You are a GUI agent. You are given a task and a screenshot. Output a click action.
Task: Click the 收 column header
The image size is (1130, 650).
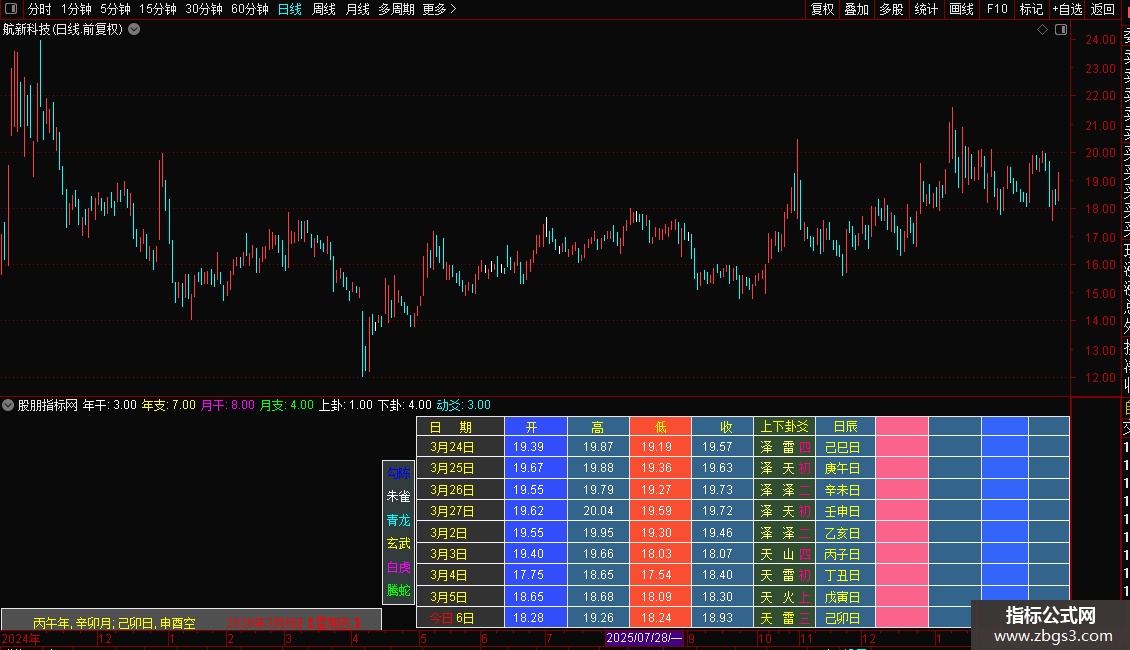[x=722, y=427]
